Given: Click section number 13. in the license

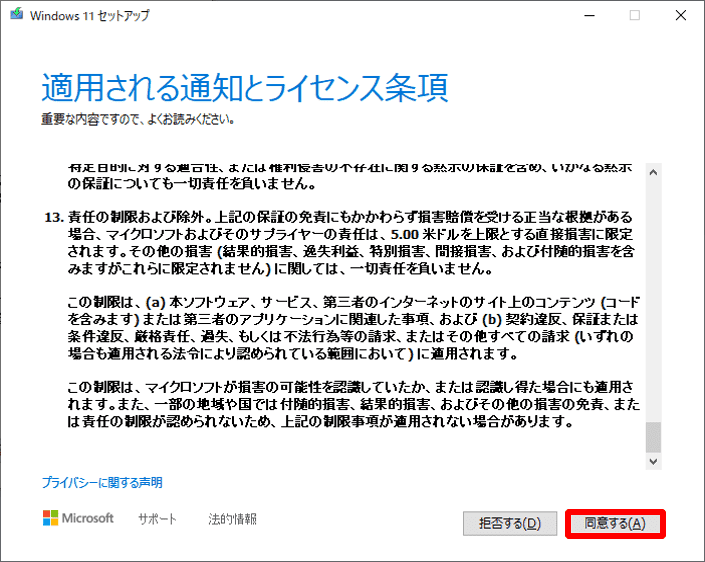Looking at the screenshot, I should [x=54, y=218].
